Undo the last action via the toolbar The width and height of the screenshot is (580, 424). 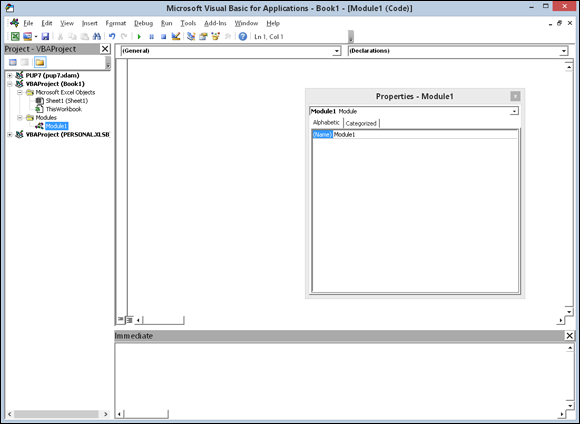pos(112,36)
